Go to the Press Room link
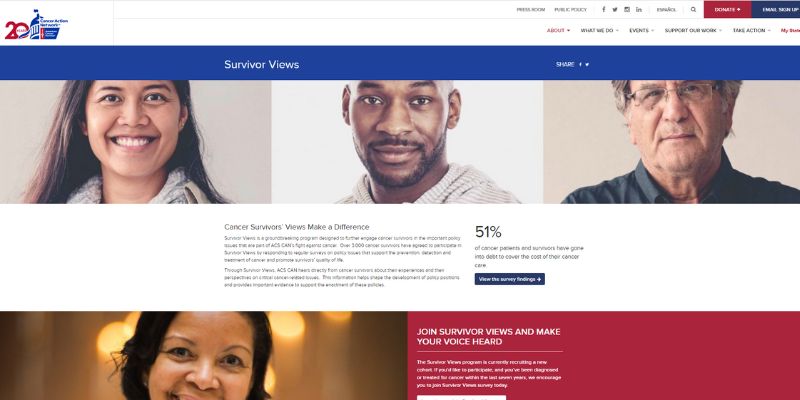800x400 pixels. point(531,10)
